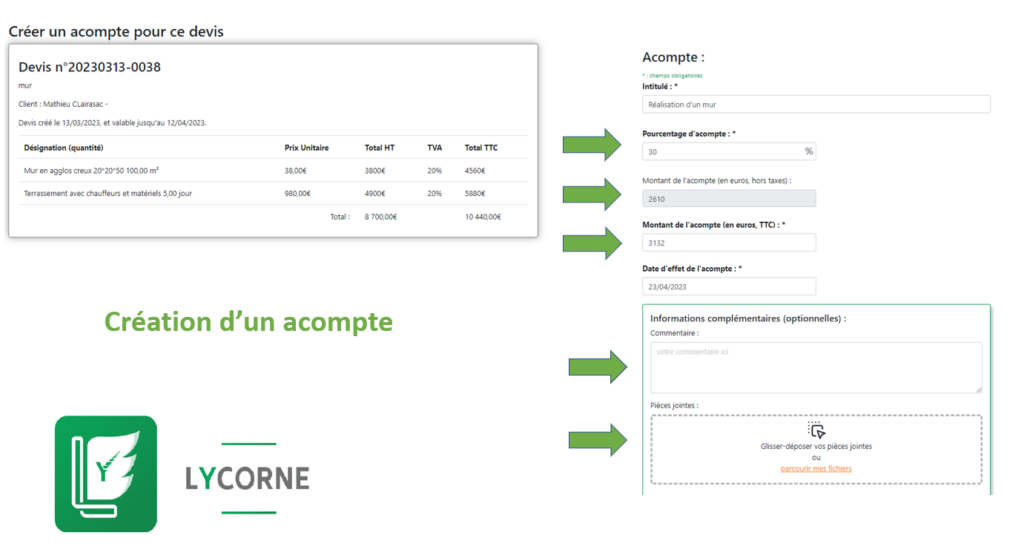The width and height of the screenshot is (1024, 544).
Task: Click 'Client : Mathieu CLairasac' text
Action: (x=63, y=104)
